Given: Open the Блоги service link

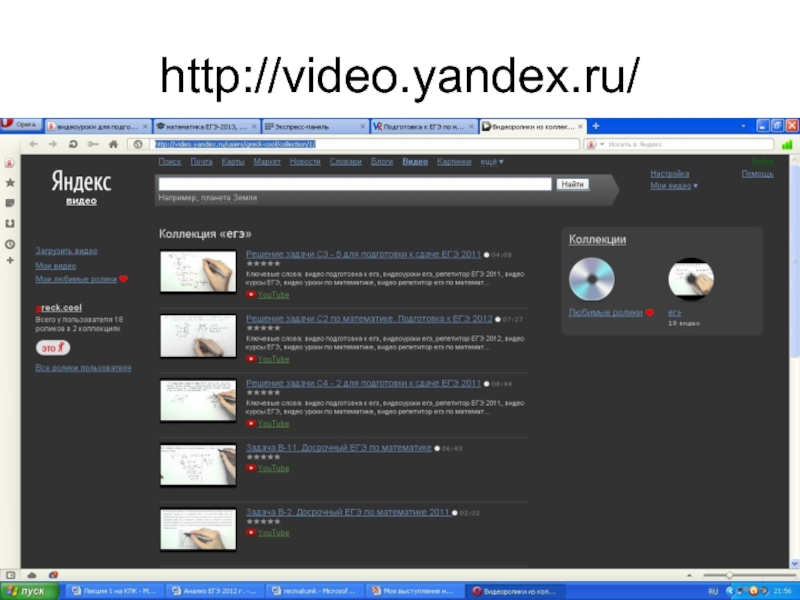Looking at the screenshot, I should (x=382, y=162).
